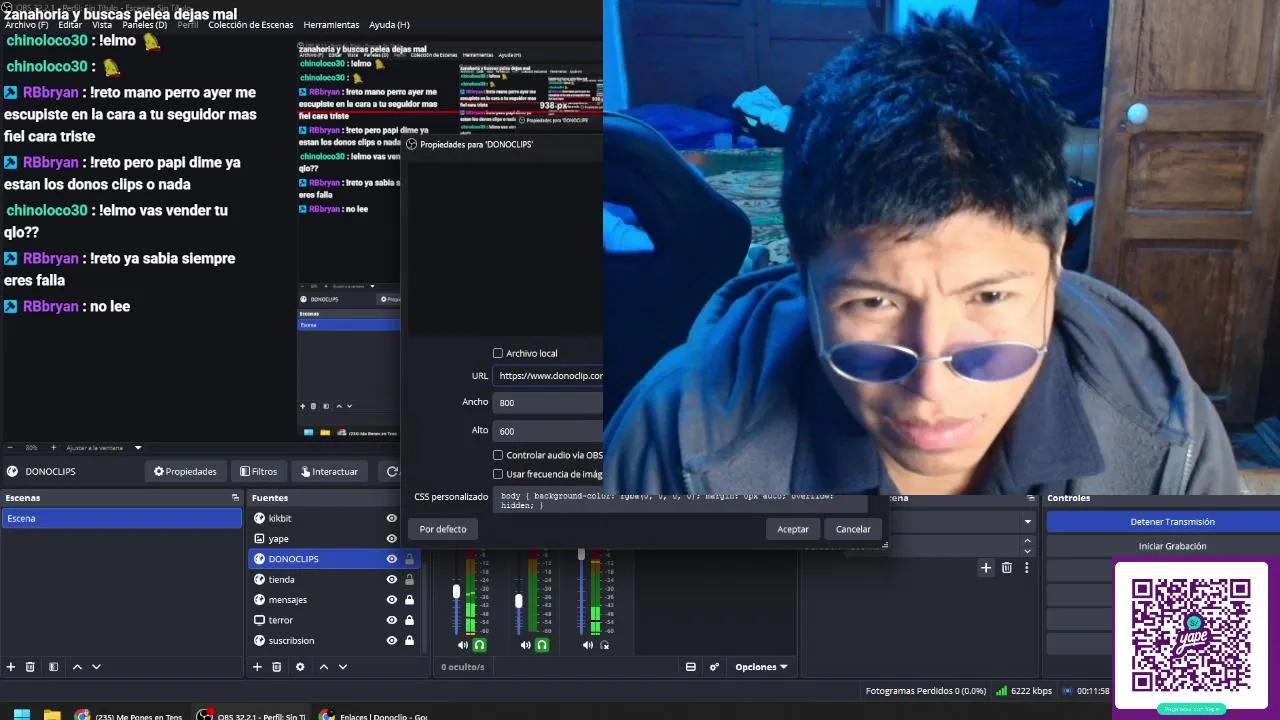1280x720 pixels.
Task: Open the Paneles menu
Action: (144, 25)
